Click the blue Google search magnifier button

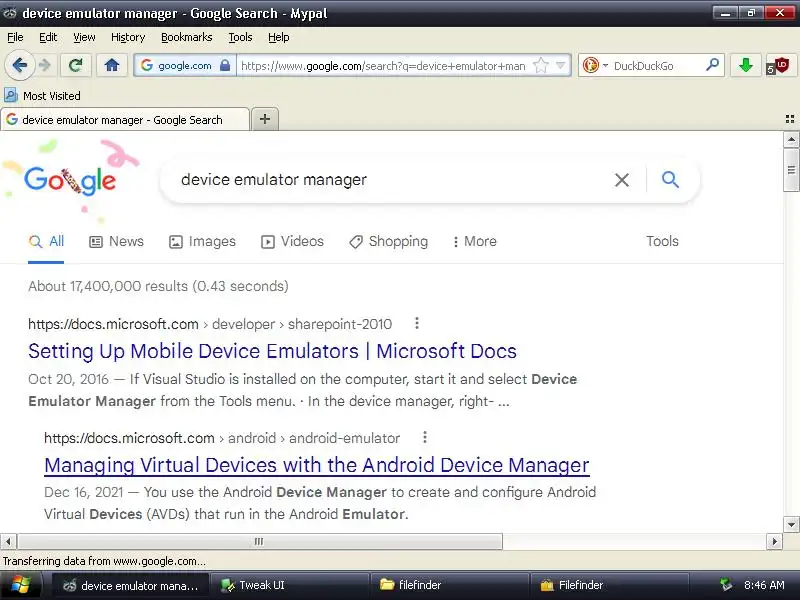(x=670, y=180)
